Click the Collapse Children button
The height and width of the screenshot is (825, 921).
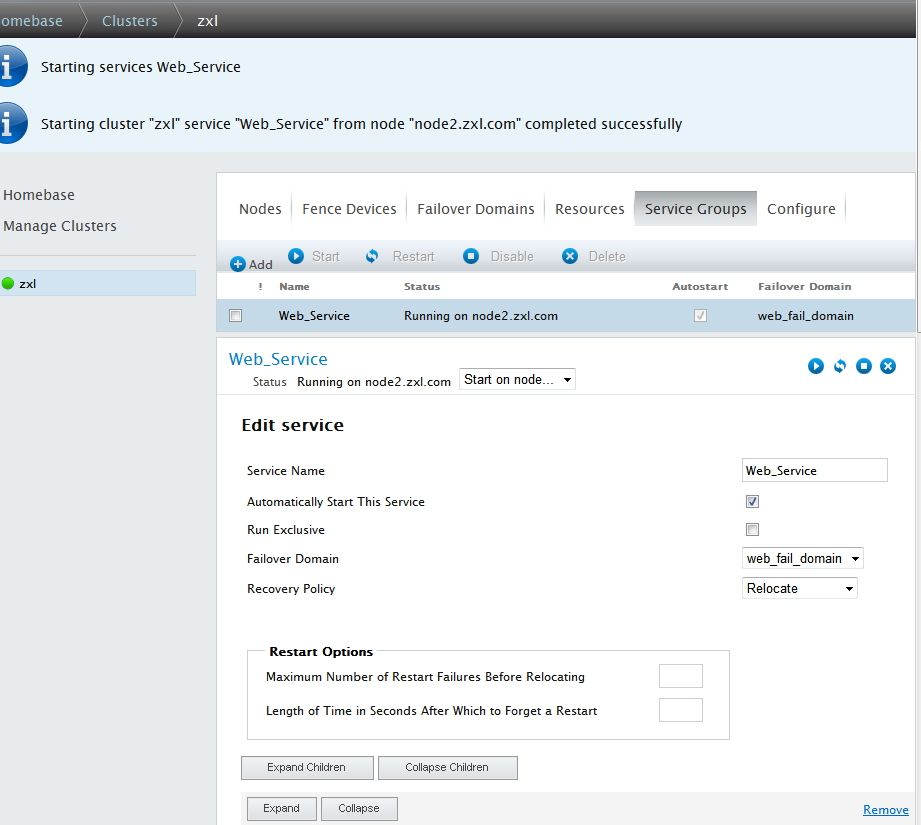coord(448,767)
